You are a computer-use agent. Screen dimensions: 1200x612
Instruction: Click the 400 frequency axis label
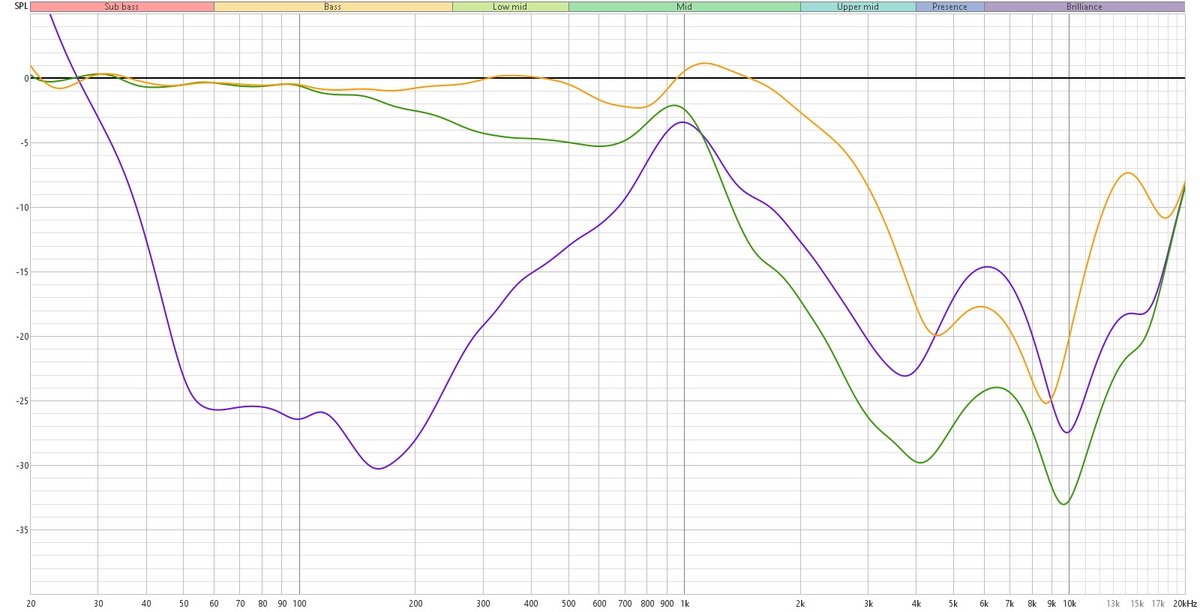pos(531,604)
